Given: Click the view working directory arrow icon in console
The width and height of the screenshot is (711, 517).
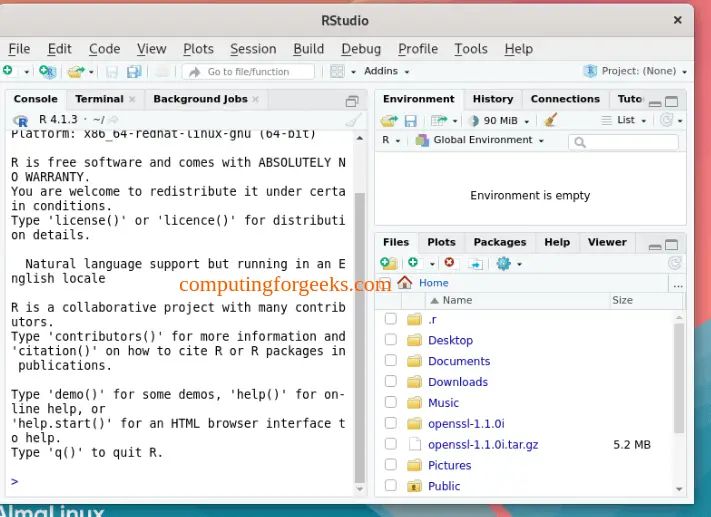Looking at the screenshot, I should (x=113, y=120).
